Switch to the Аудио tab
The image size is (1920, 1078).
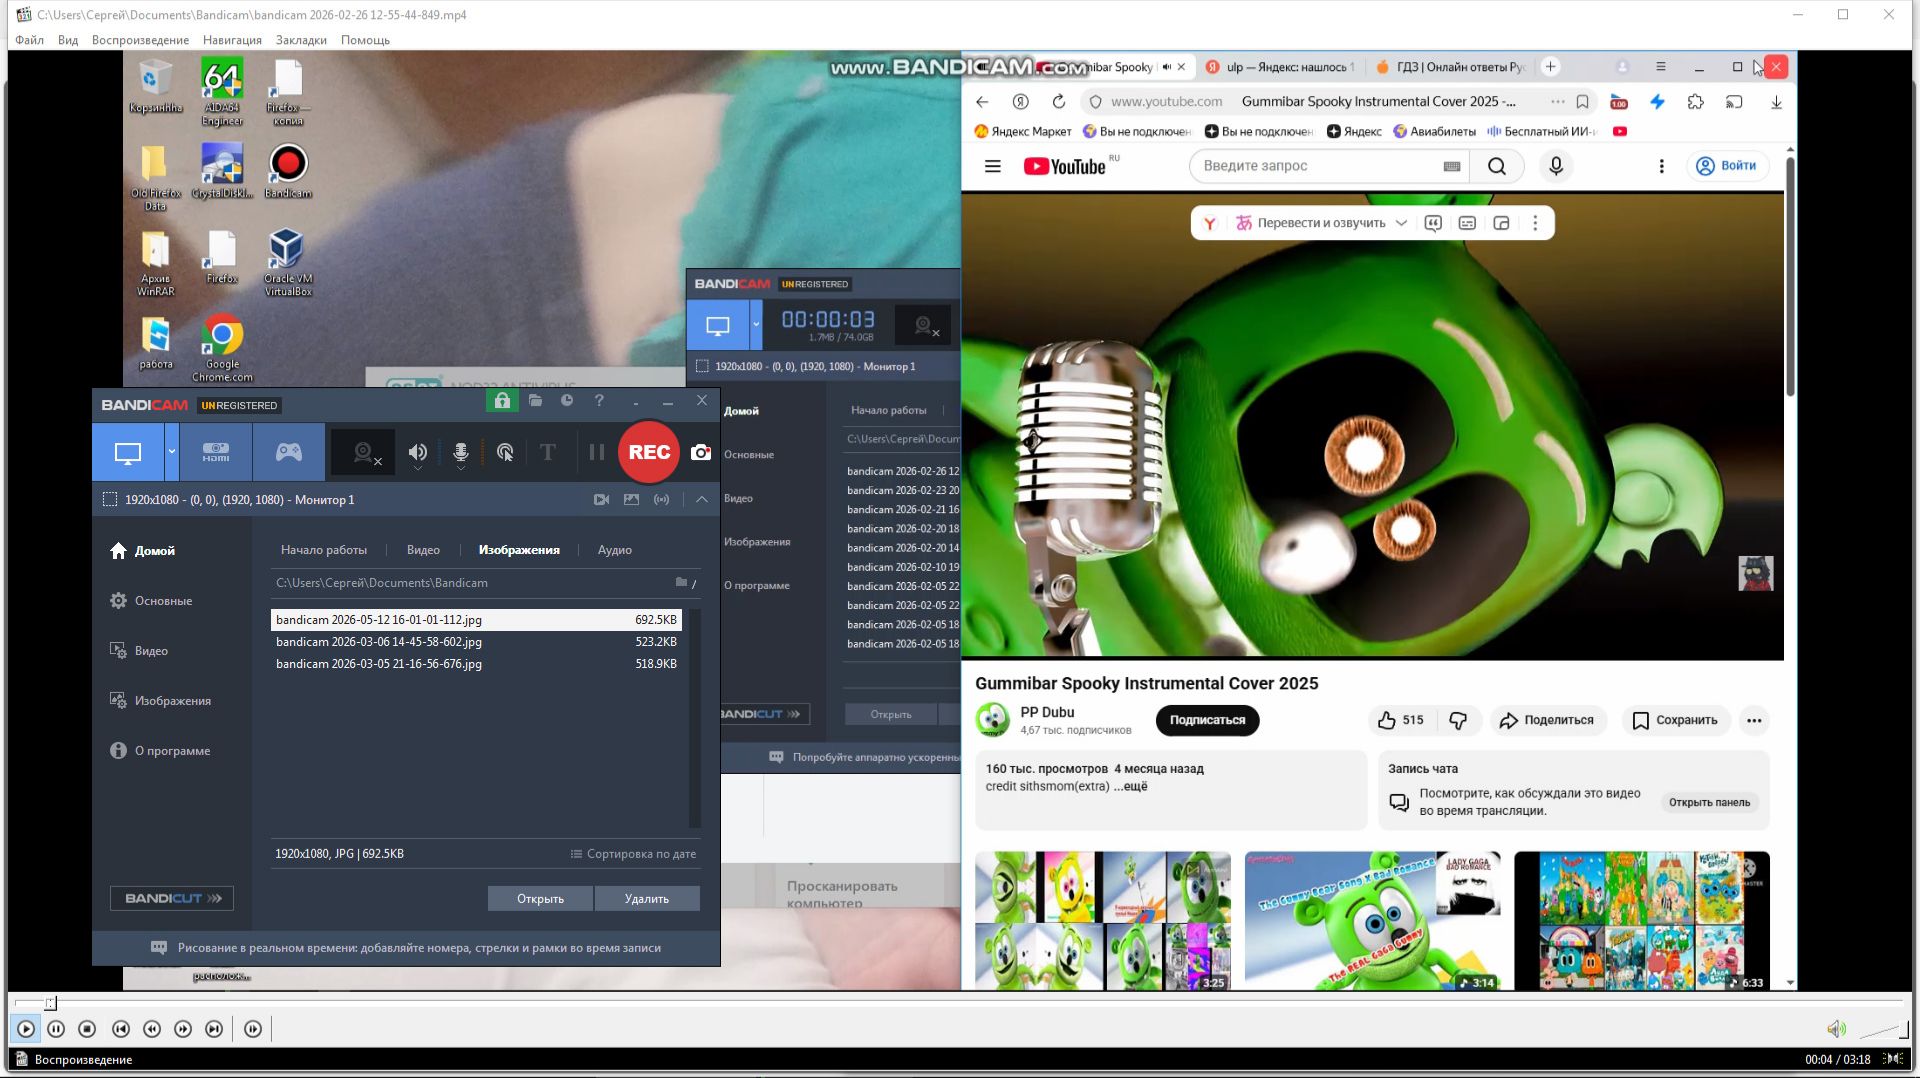[x=615, y=550]
